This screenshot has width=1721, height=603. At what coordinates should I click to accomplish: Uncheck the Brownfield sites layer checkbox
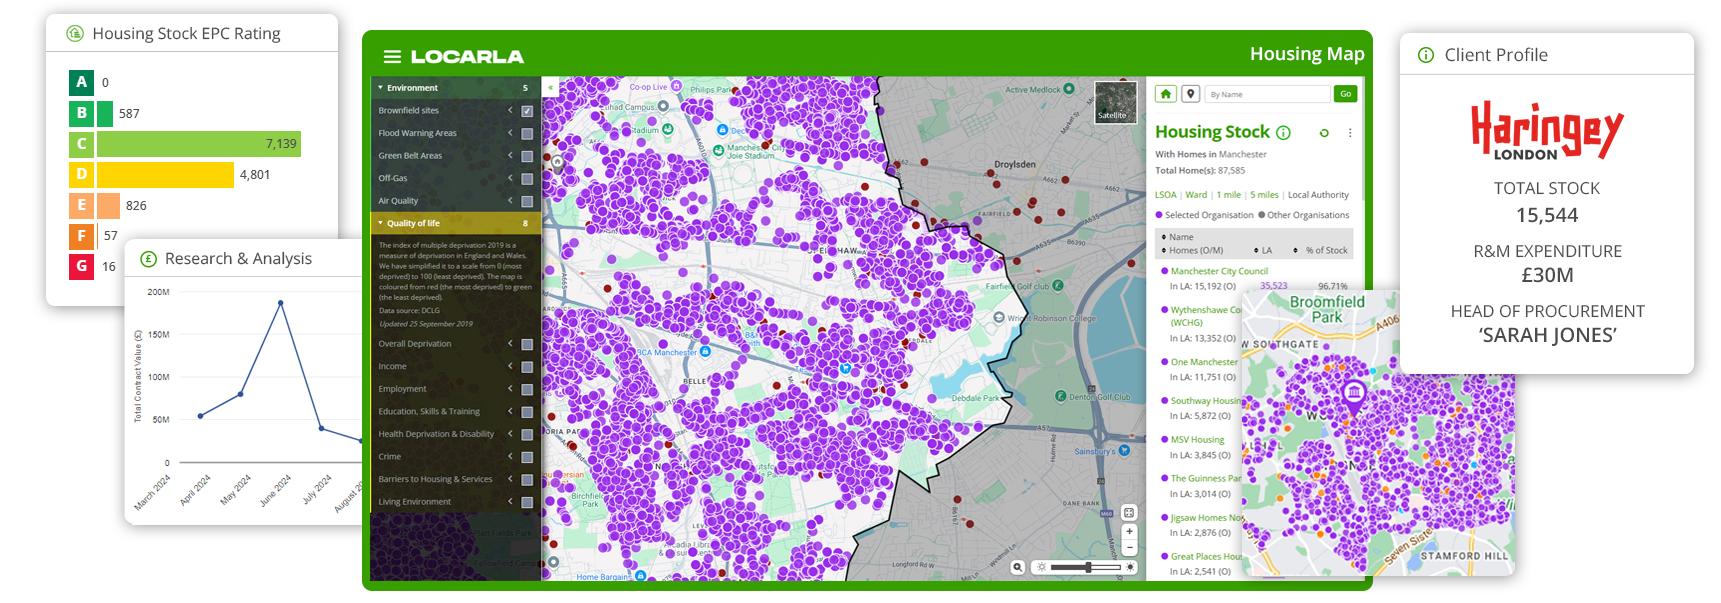527,111
